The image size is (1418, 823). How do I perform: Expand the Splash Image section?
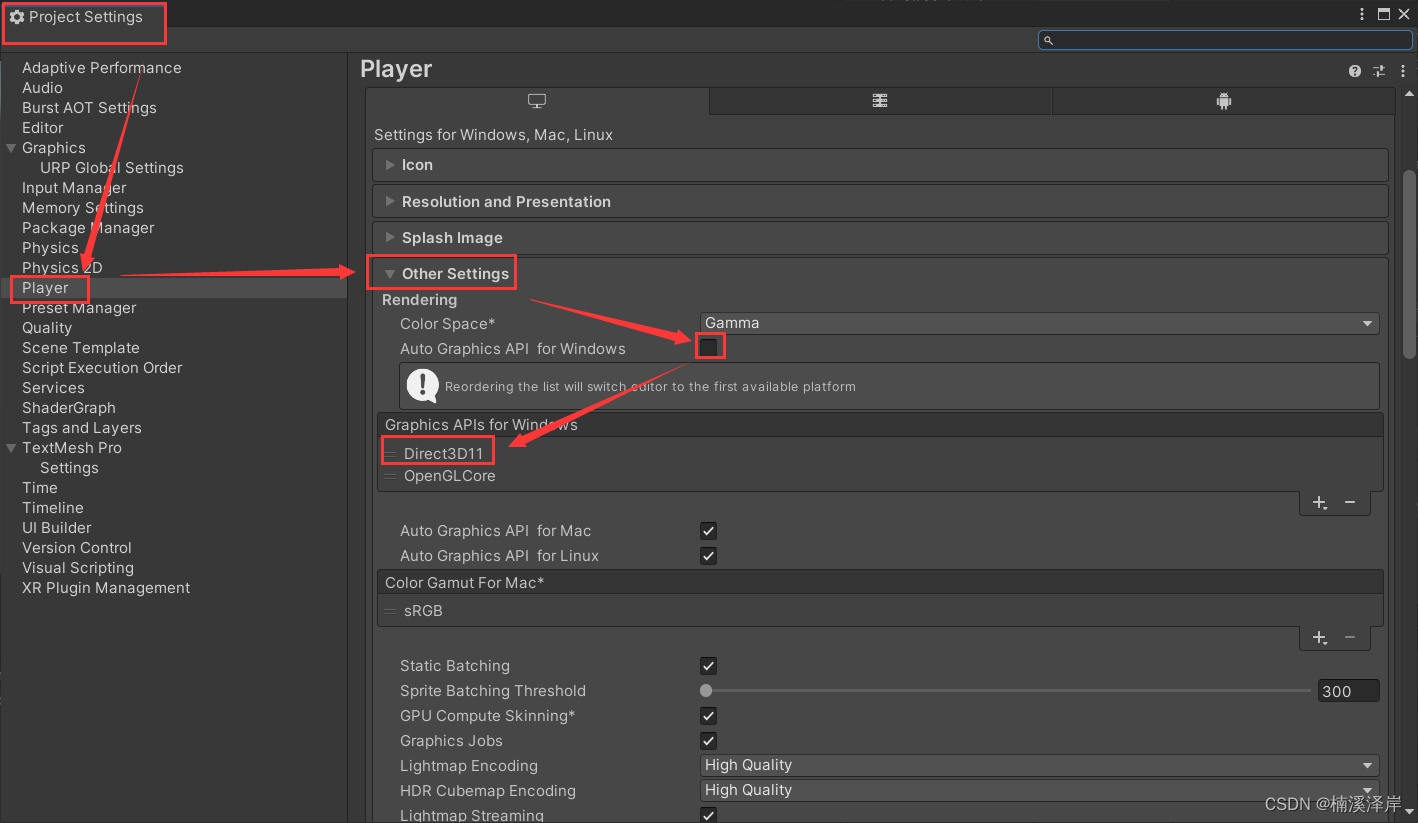coord(880,238)
